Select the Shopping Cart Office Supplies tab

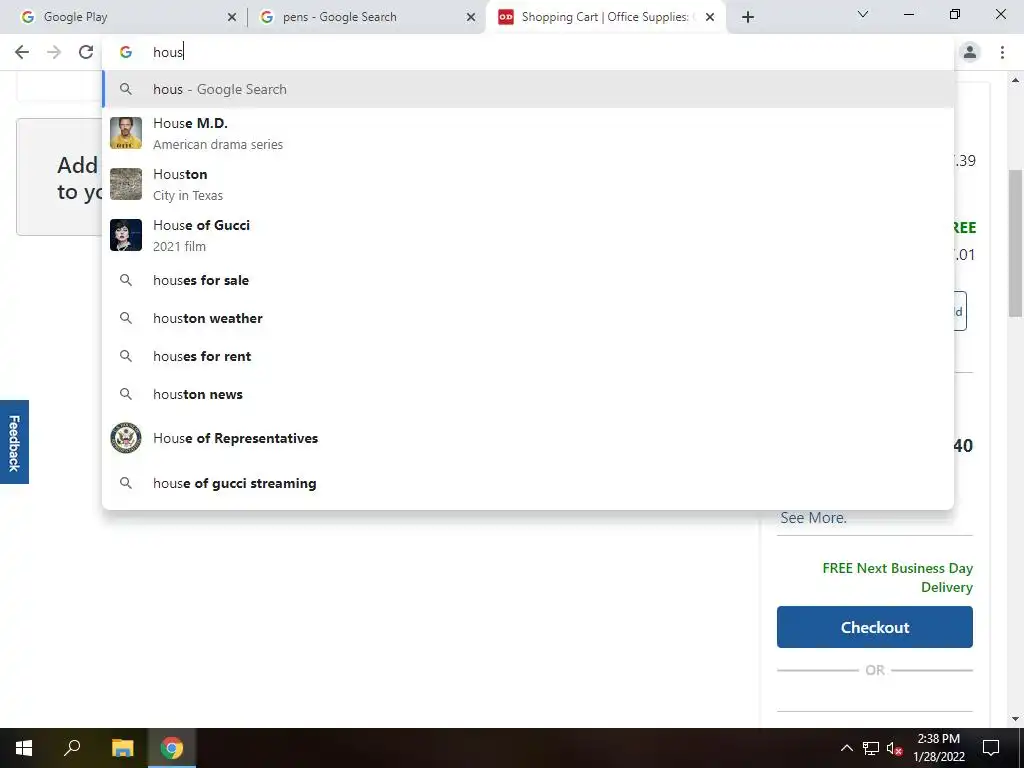pyautogui.click(x=604, y=17)
